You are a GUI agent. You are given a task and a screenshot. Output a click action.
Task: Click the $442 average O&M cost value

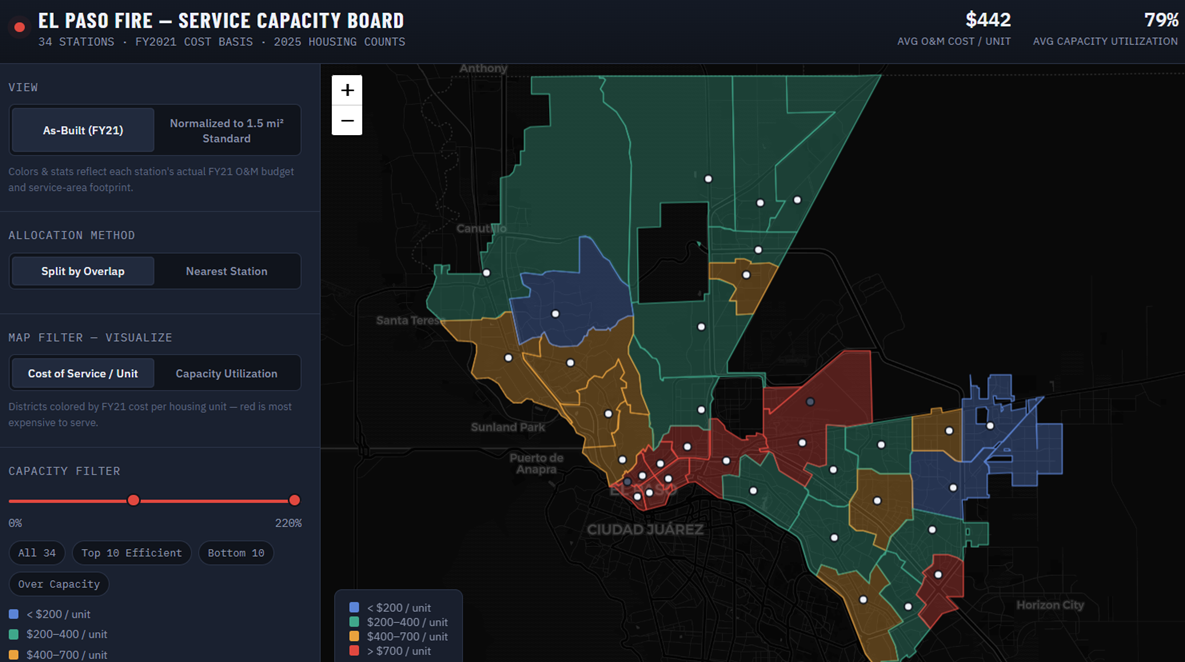click(988, 20)
